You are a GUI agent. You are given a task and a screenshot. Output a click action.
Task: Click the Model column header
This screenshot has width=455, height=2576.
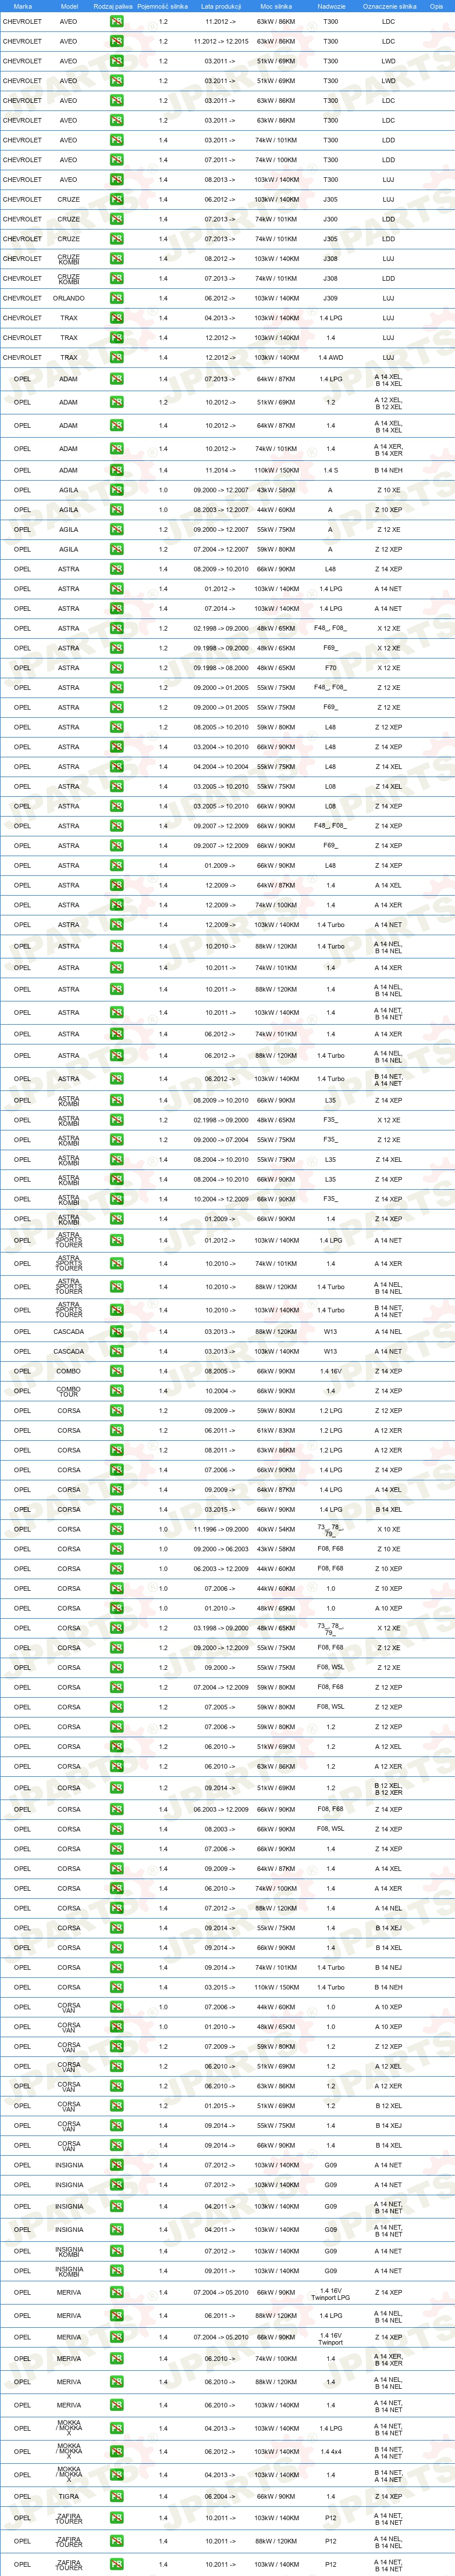tap(69, 6)
